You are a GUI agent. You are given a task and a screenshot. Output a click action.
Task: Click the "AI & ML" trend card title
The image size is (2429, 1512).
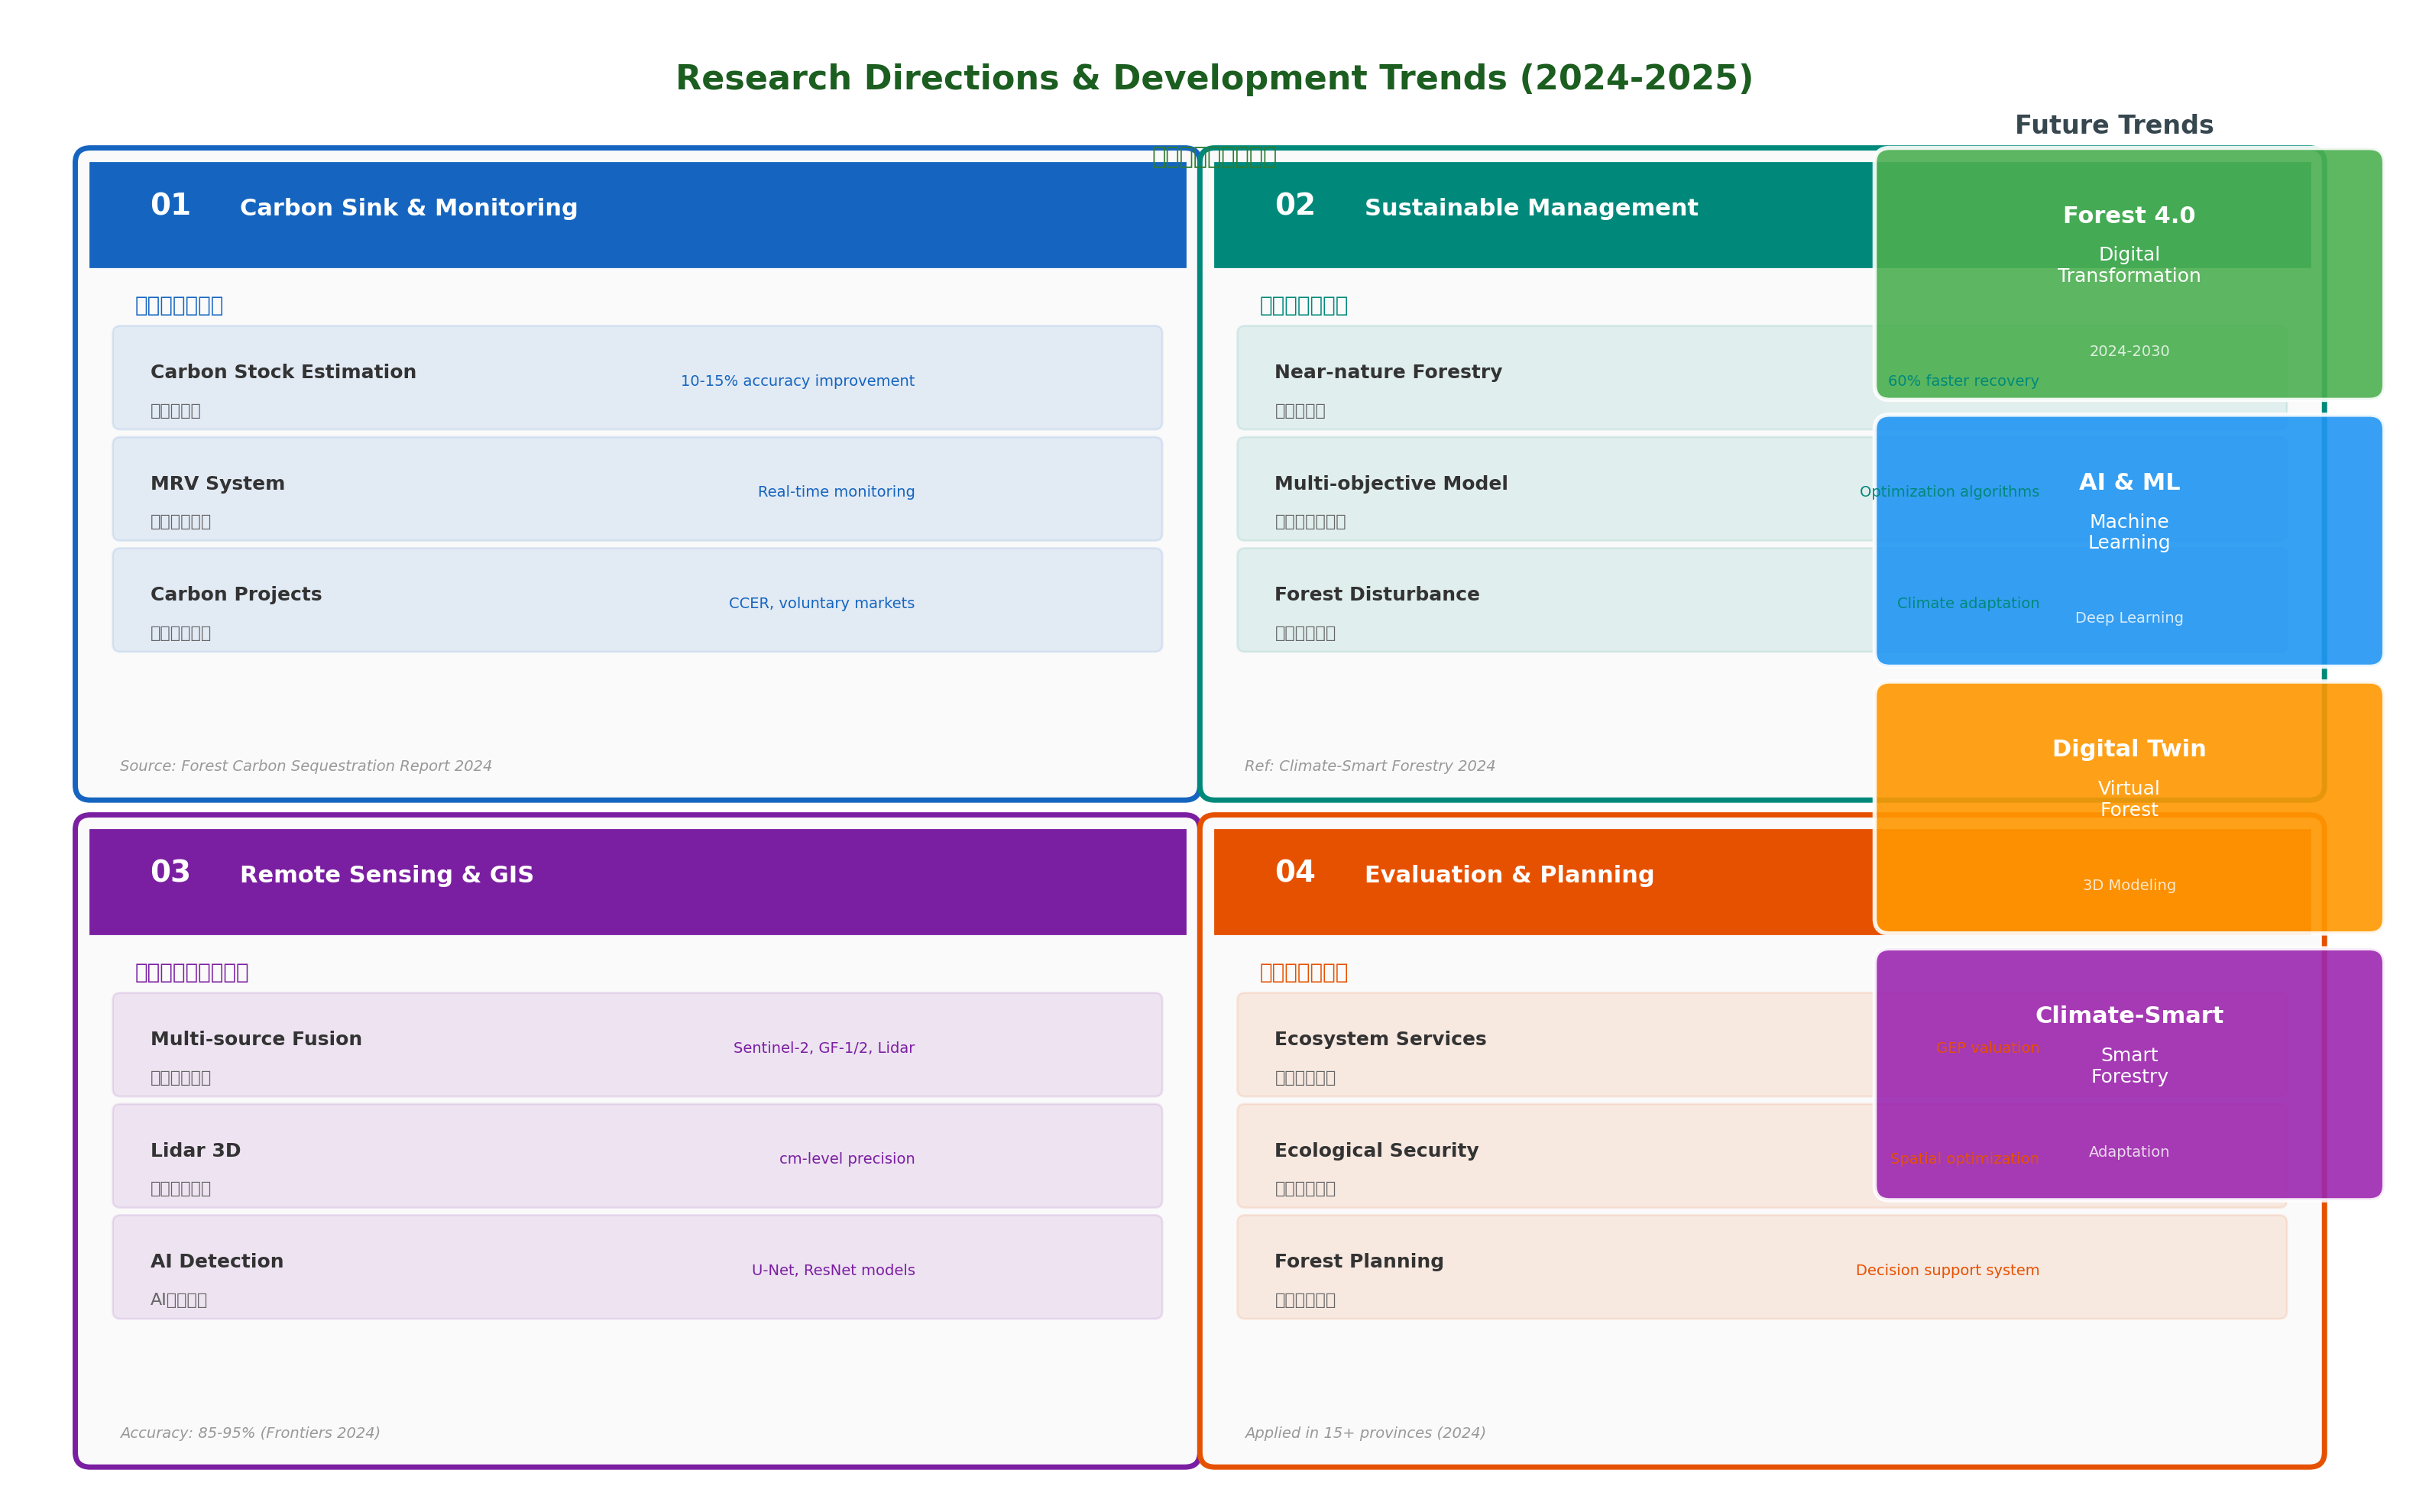pyautogui.click(x=2129, y=482)
